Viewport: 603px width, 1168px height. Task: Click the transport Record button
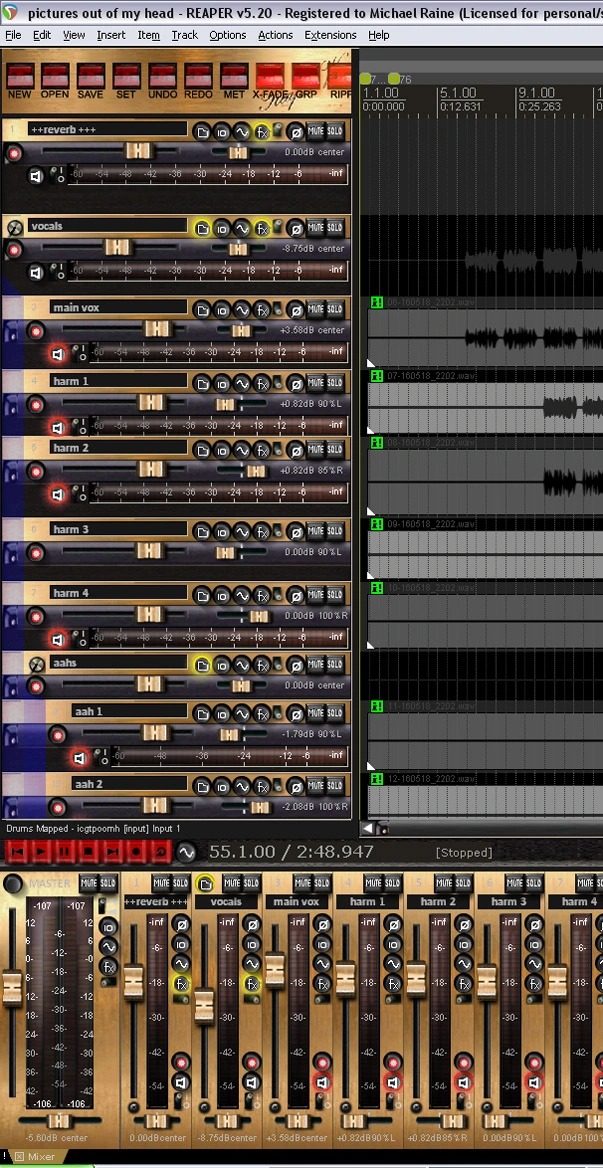pos(136,851)
